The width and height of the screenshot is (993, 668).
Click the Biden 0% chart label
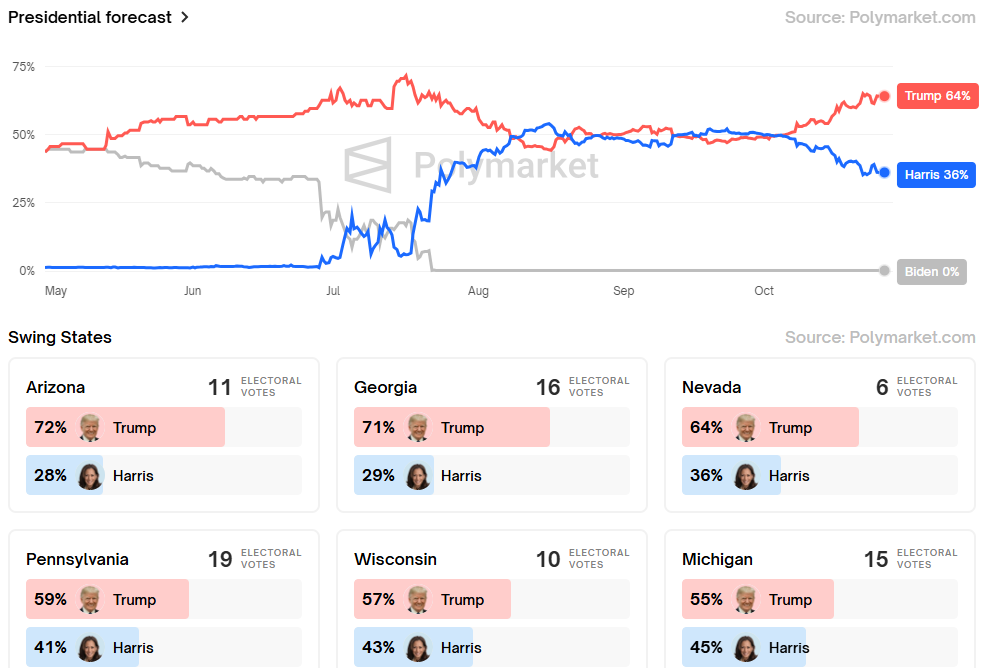[931, 271]
